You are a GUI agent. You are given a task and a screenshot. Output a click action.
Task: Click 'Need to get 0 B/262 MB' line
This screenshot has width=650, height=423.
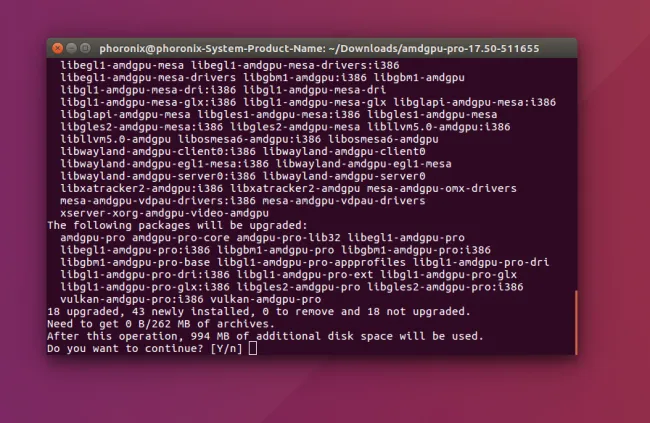pyautogui.click(x=161, y=324)
